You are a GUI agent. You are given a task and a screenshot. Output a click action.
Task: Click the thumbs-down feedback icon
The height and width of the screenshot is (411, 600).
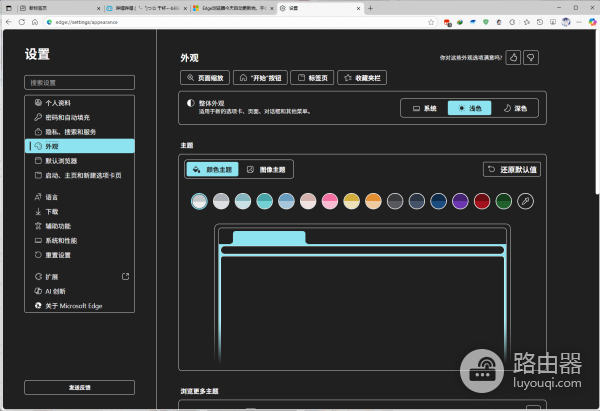coord(531,57)
